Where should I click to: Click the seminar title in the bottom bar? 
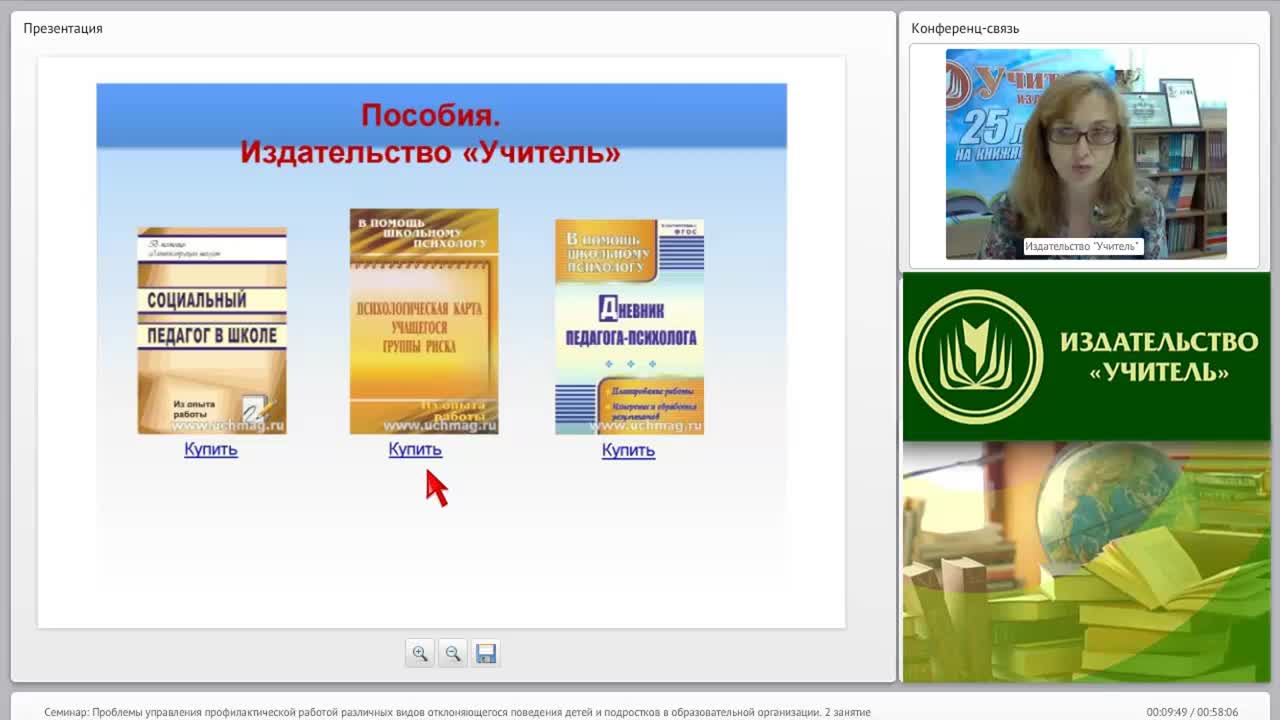[x=457, y=712]
